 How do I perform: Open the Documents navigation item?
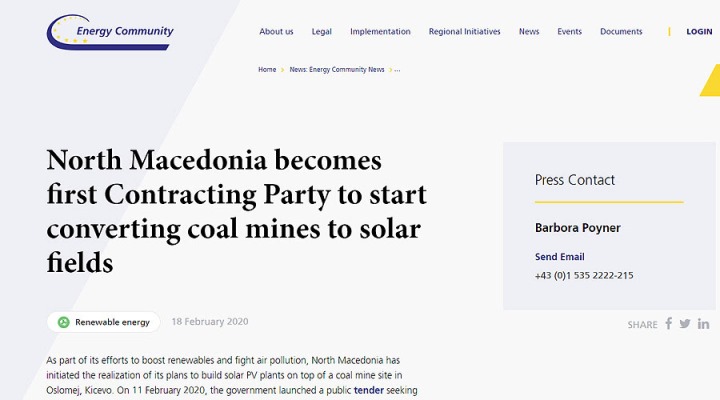click(x=621, y=32)
